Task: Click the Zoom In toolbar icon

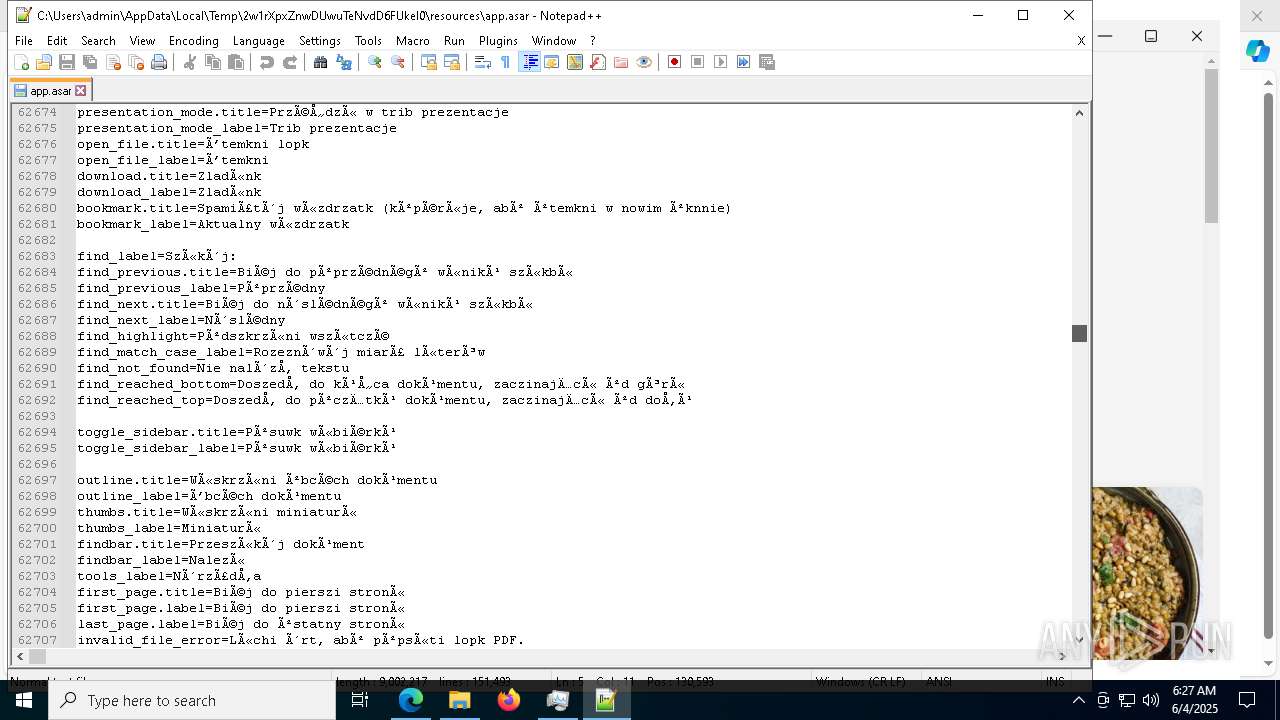Action: point(375,62)
